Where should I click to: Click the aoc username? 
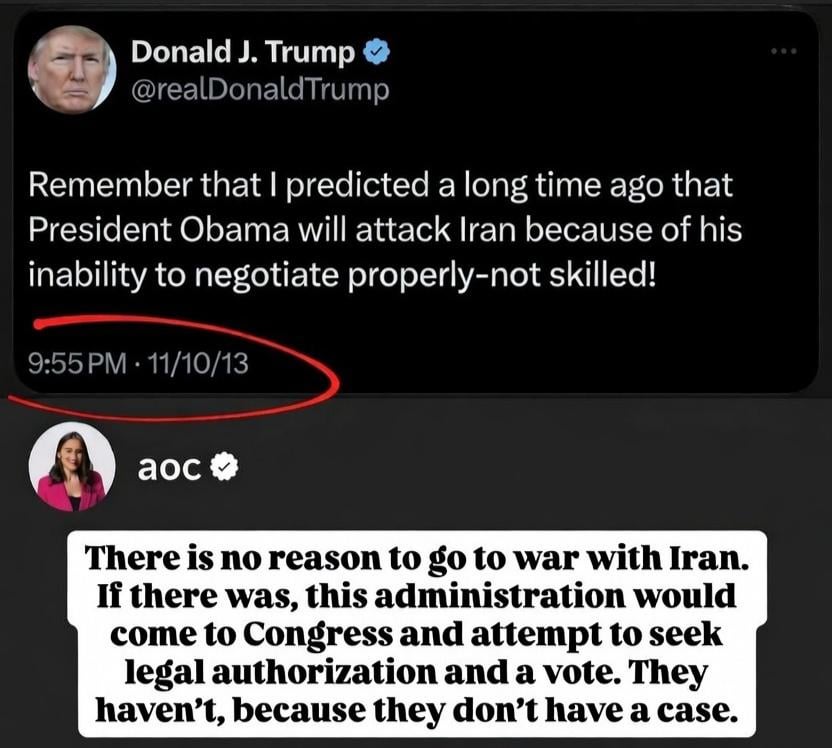coord(169,467)
